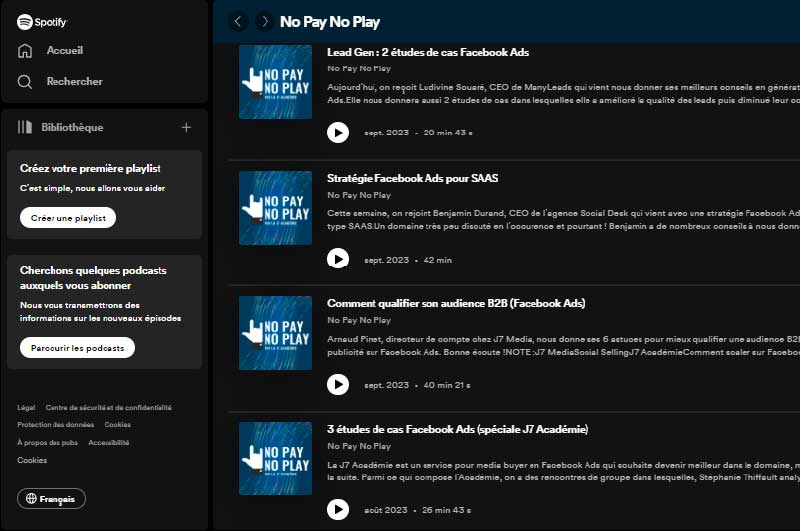801x531 pixels.
Task: Click the globe icon in Français button
Action: 31,498
